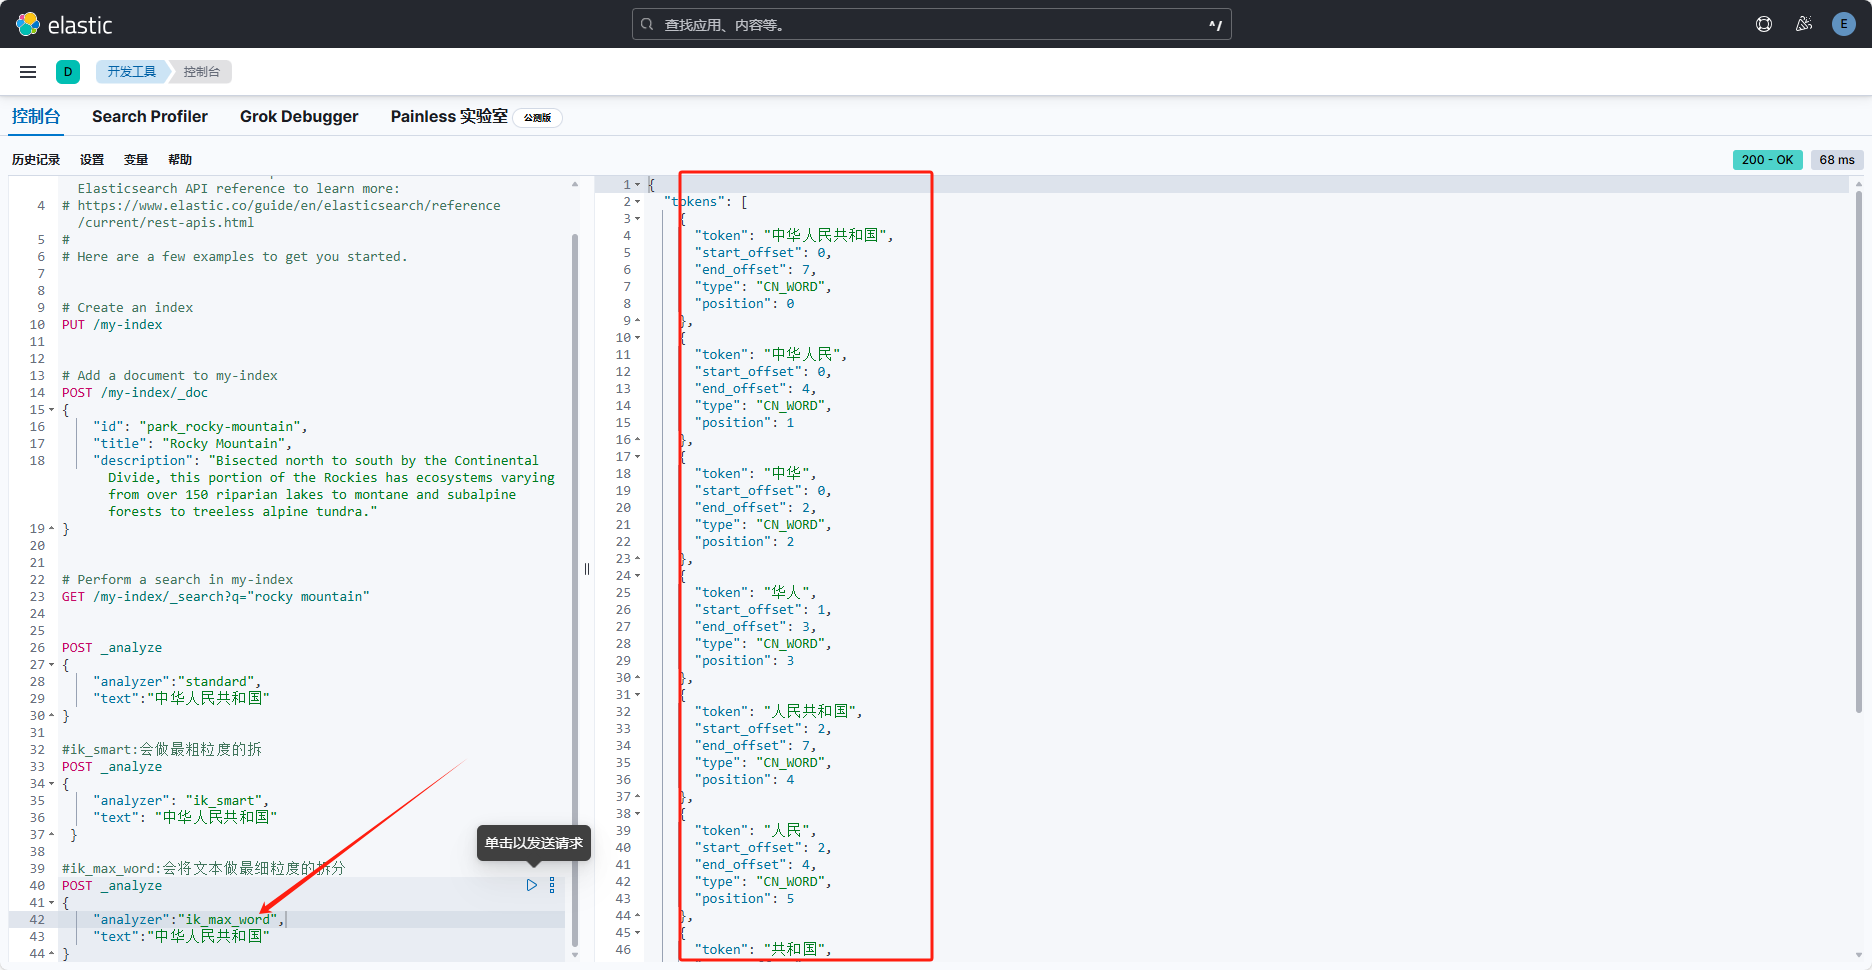Click the output panel vertical scrollbar

(x=1859, y=452)
